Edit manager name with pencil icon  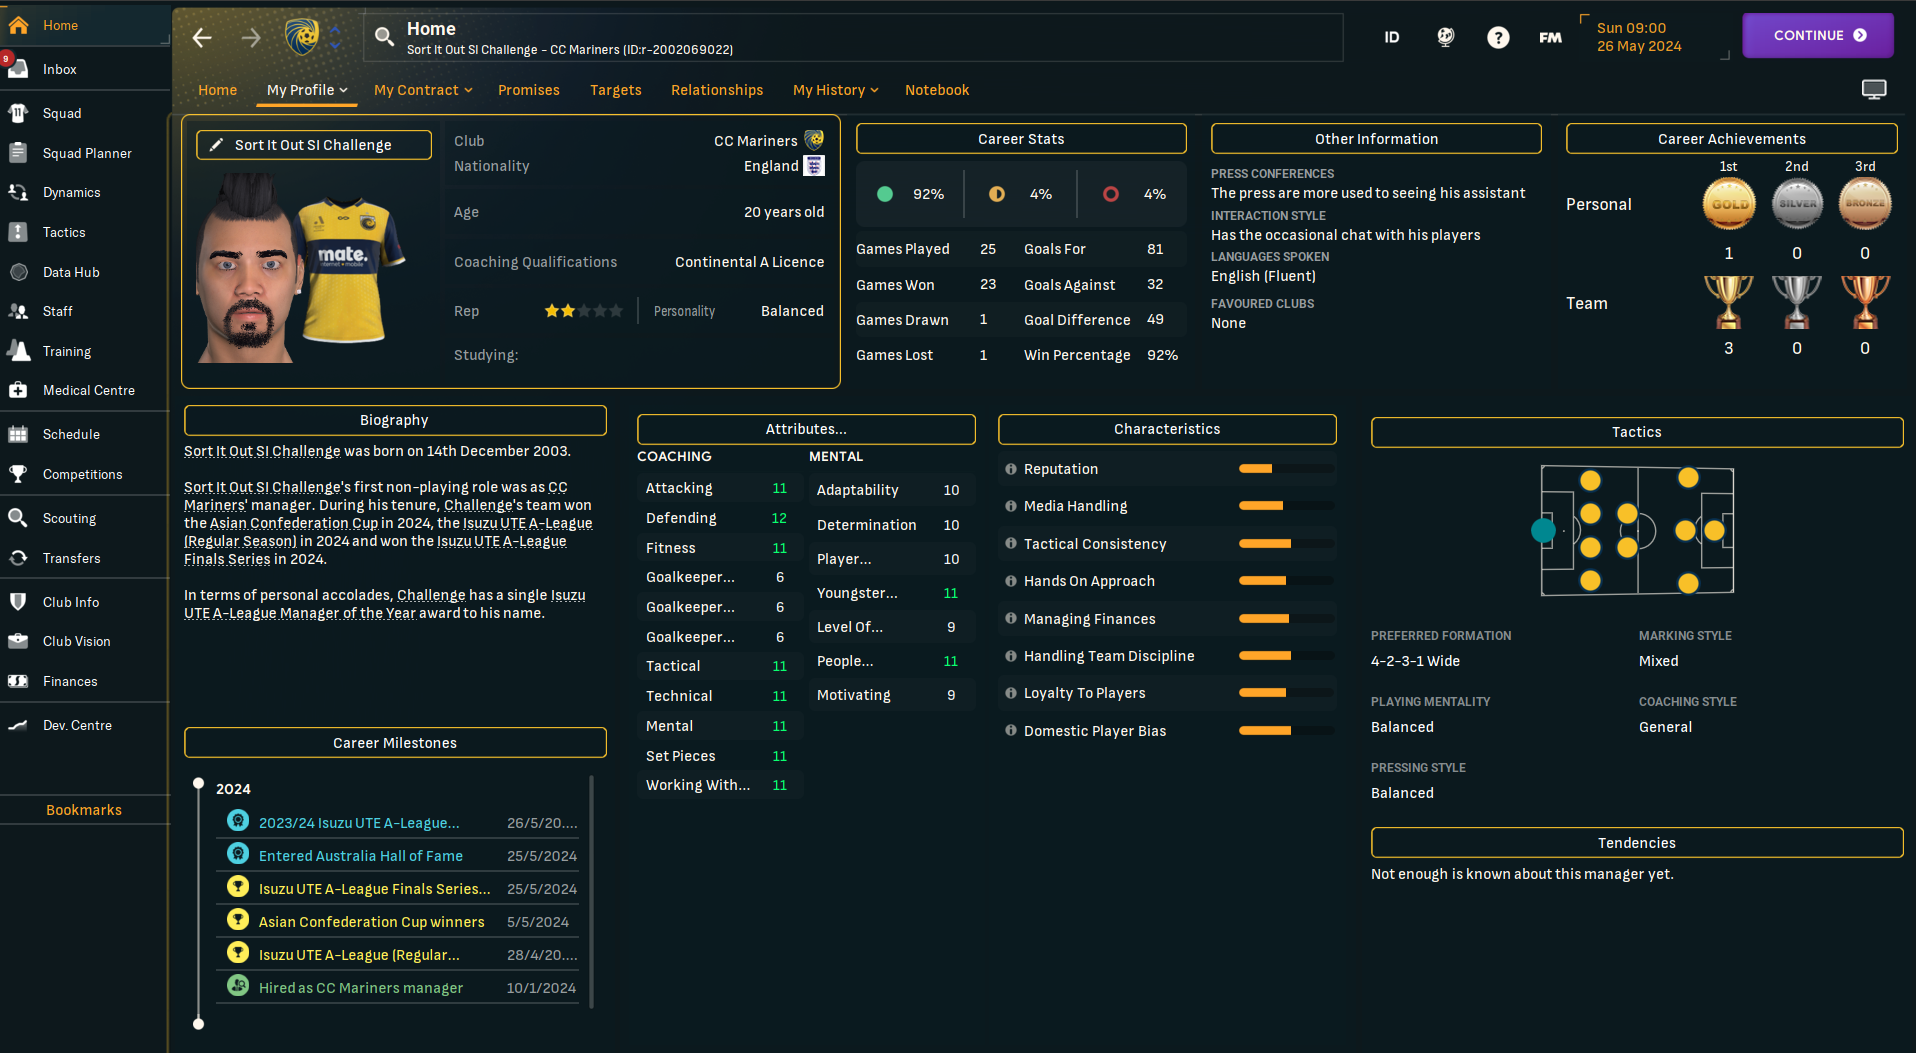pyautogui.click(x=216, y=145)
